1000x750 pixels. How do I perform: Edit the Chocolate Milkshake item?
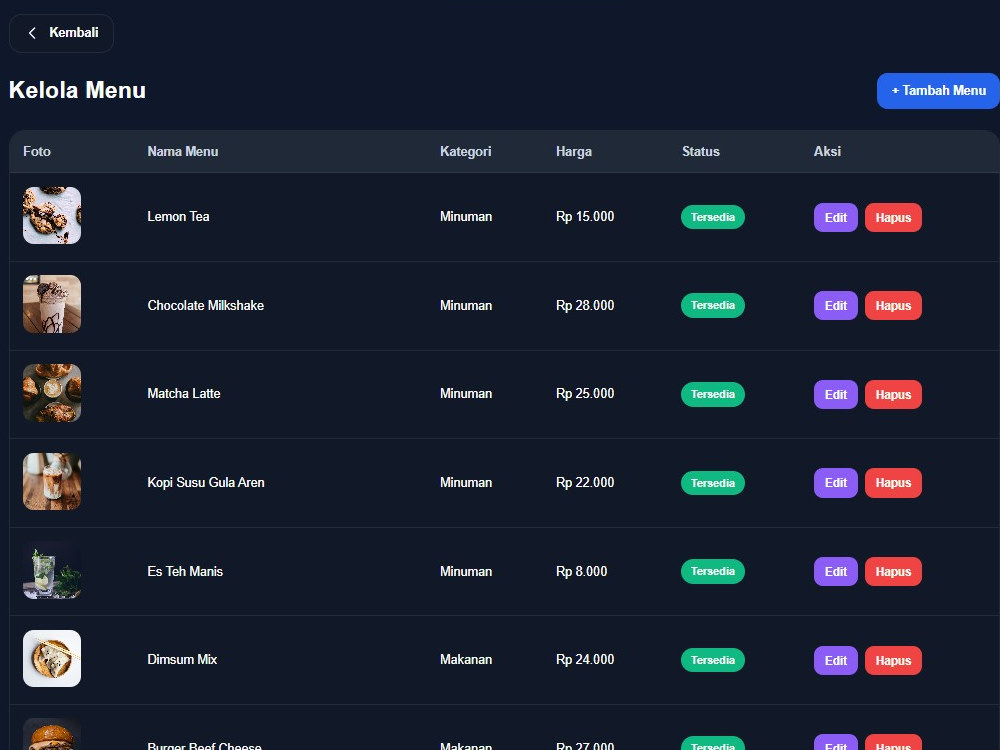click(835, 305)
